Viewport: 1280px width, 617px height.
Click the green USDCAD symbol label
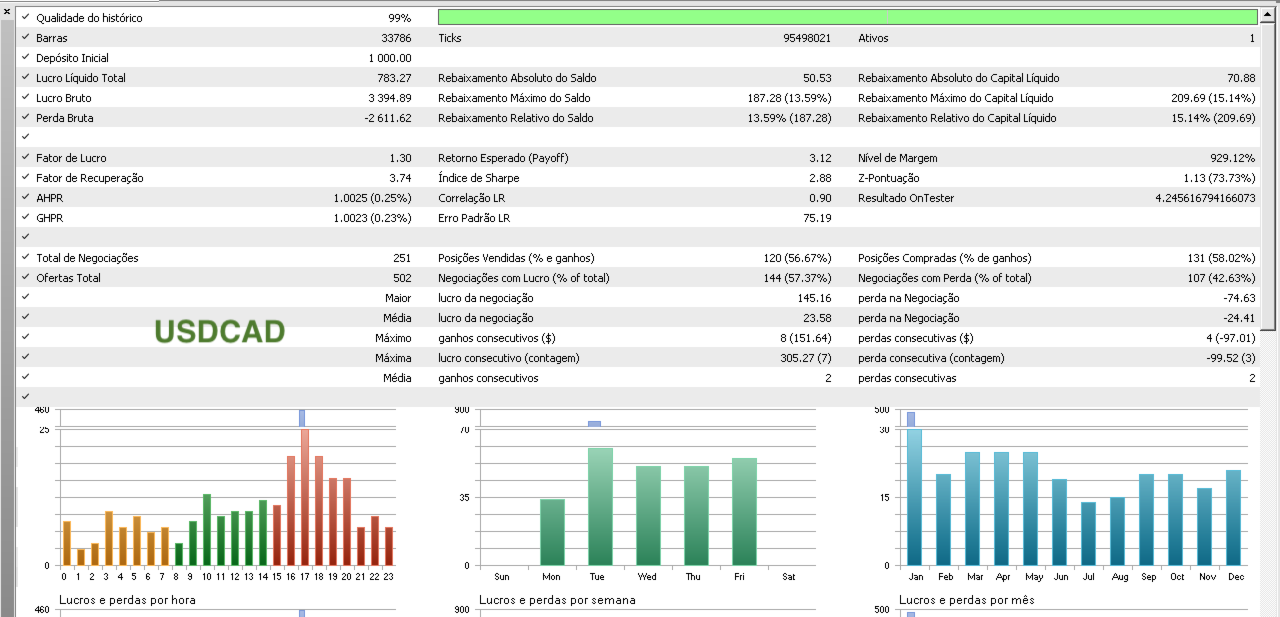pyautogui.click(x=220, y=331)
